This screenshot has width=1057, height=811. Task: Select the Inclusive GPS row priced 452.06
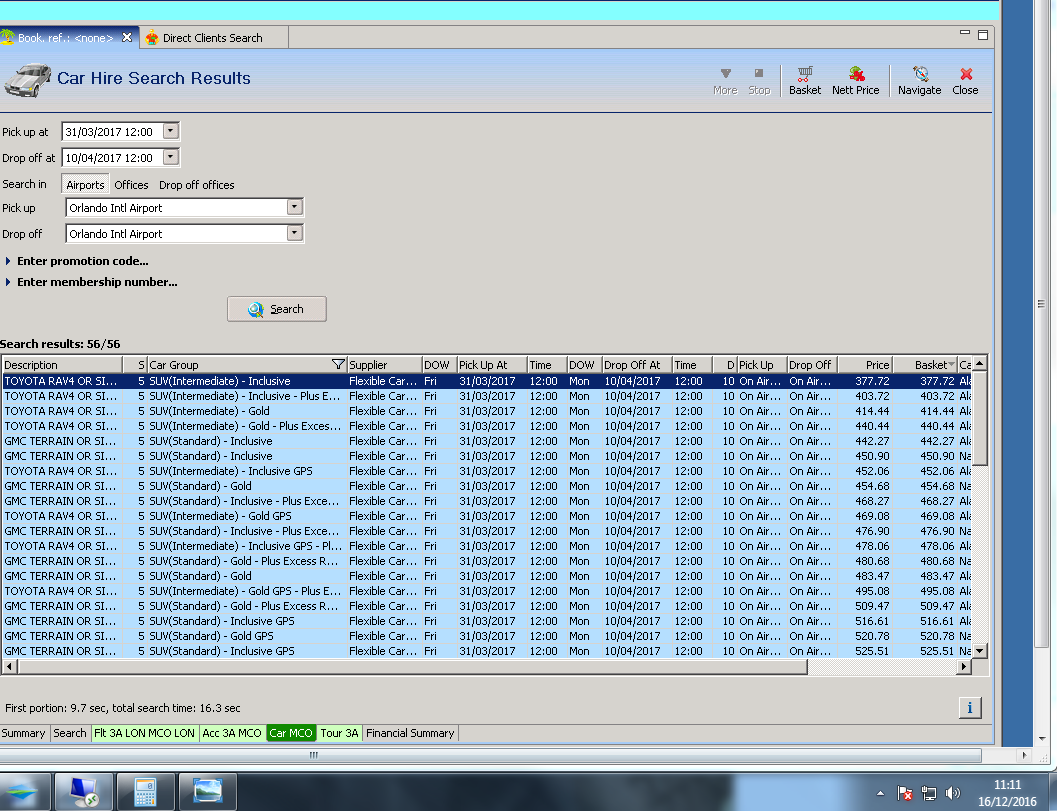[487, 471]
